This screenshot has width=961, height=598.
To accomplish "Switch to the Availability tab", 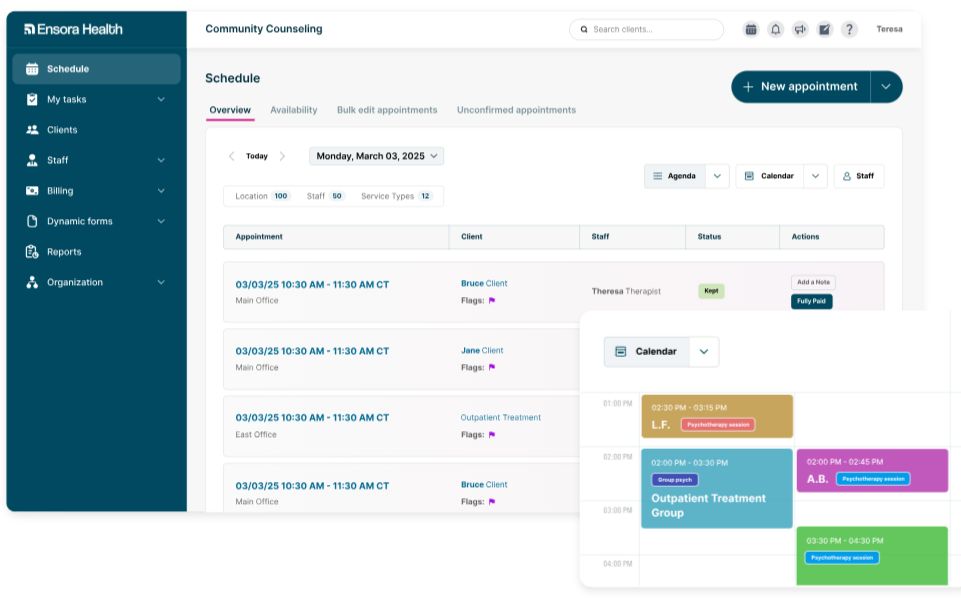I will 294,110.
